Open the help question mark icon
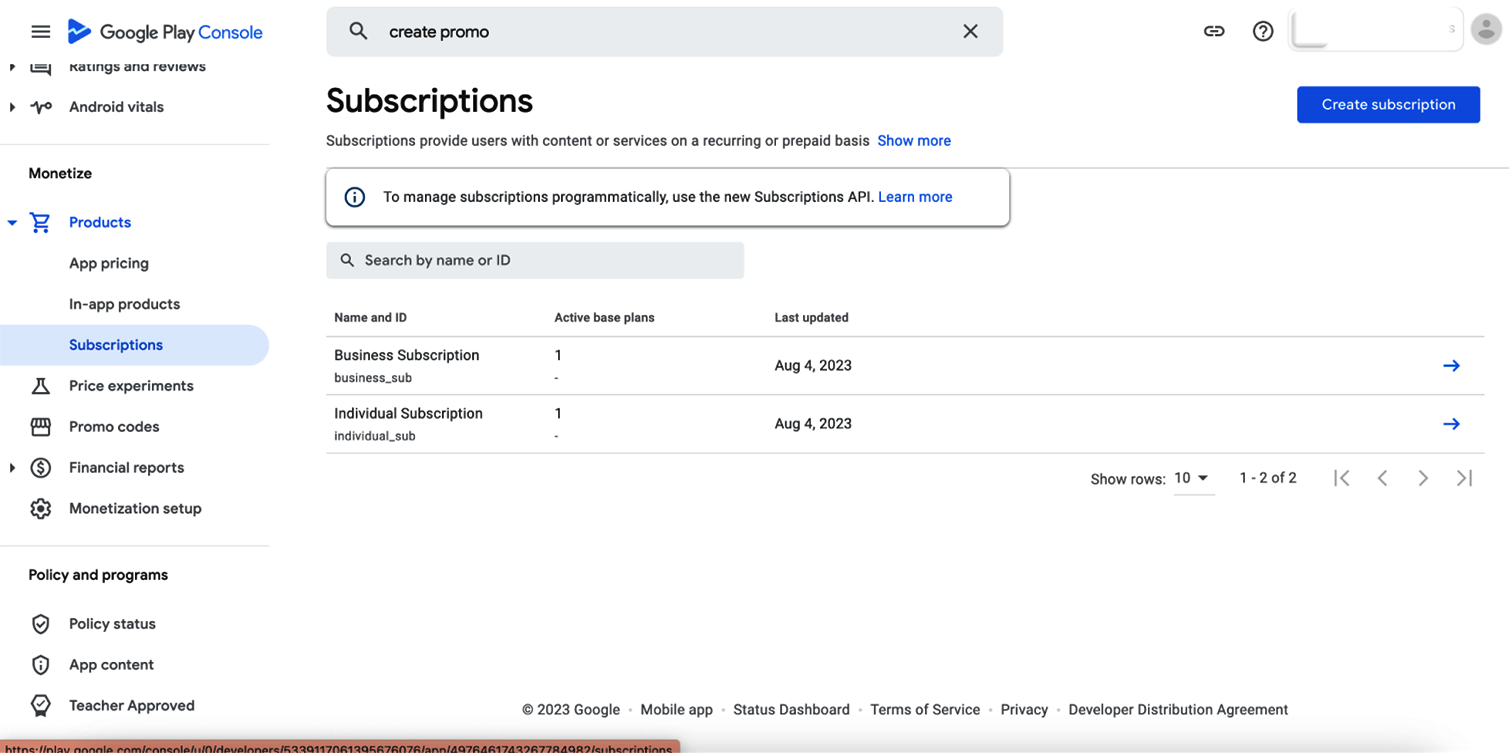 [x=1263, y=32]
